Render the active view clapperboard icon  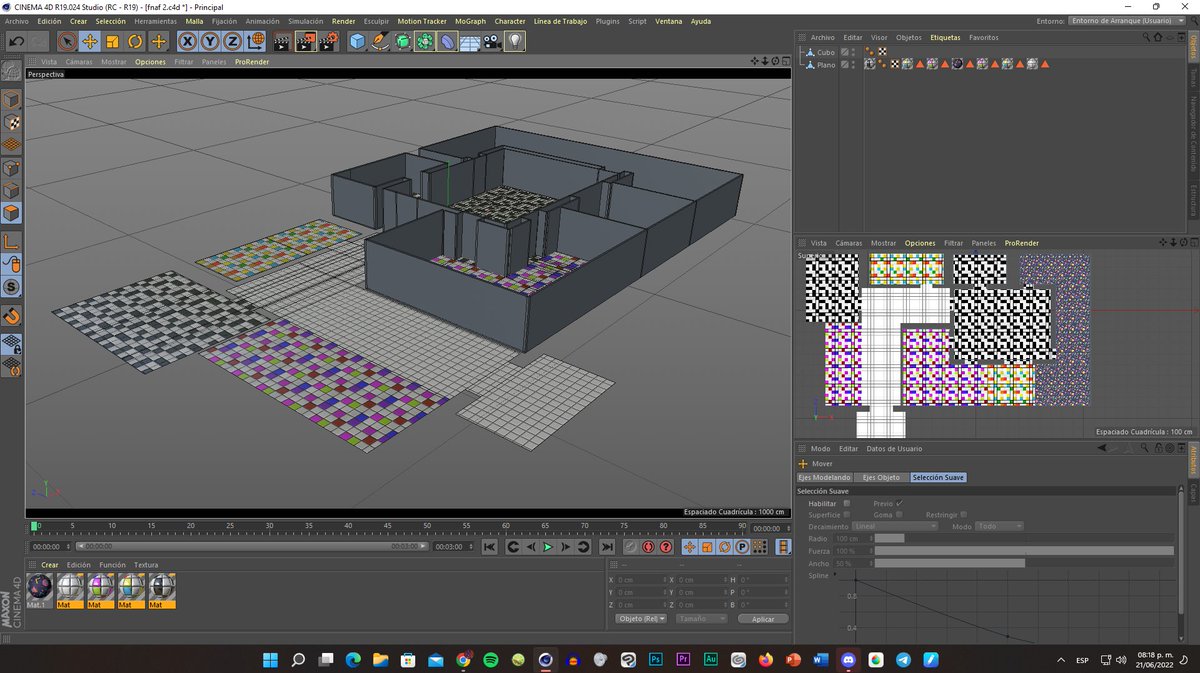pyautogui.click(x=282, y=41)
